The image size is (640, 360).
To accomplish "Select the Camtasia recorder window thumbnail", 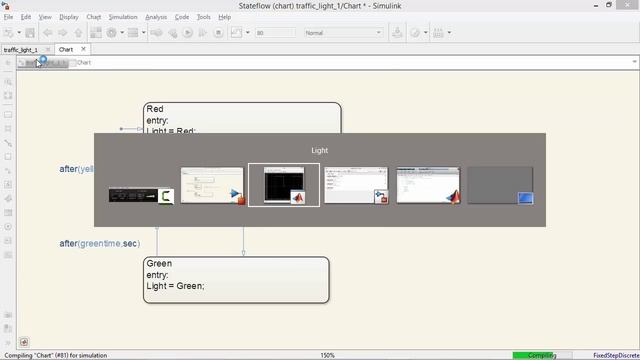I will 141,195.
